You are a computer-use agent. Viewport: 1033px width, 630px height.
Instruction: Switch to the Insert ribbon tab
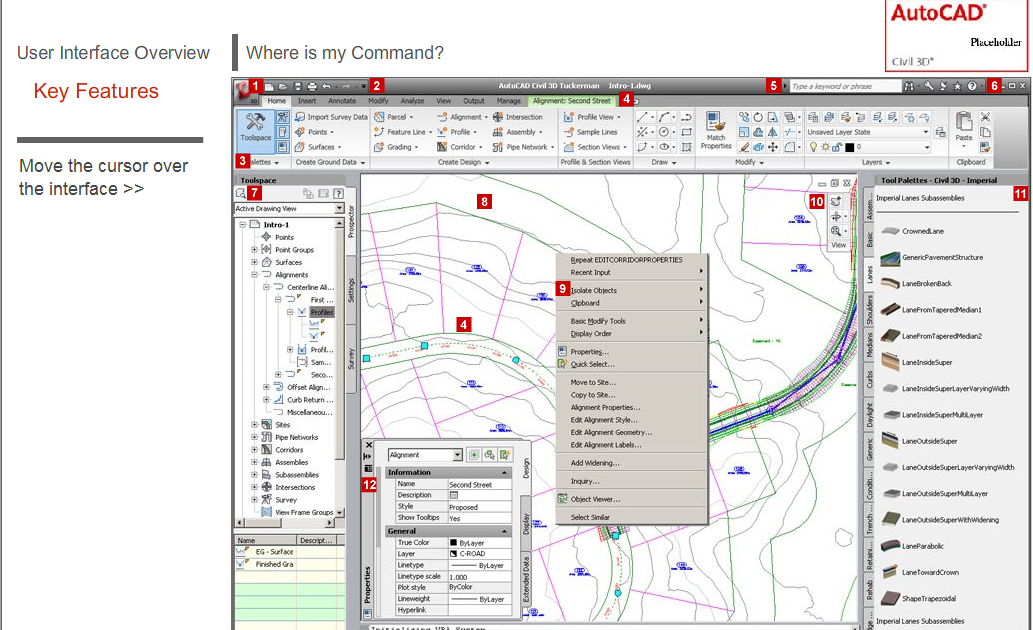pos(306,101)
